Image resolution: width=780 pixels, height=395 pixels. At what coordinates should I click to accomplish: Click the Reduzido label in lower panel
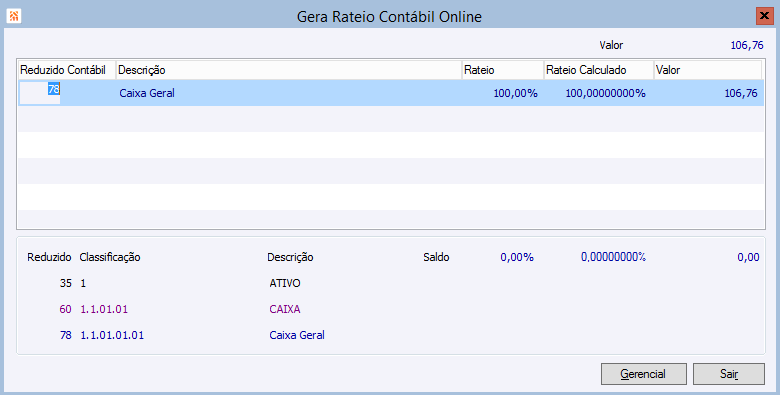(x=49, y=257)
